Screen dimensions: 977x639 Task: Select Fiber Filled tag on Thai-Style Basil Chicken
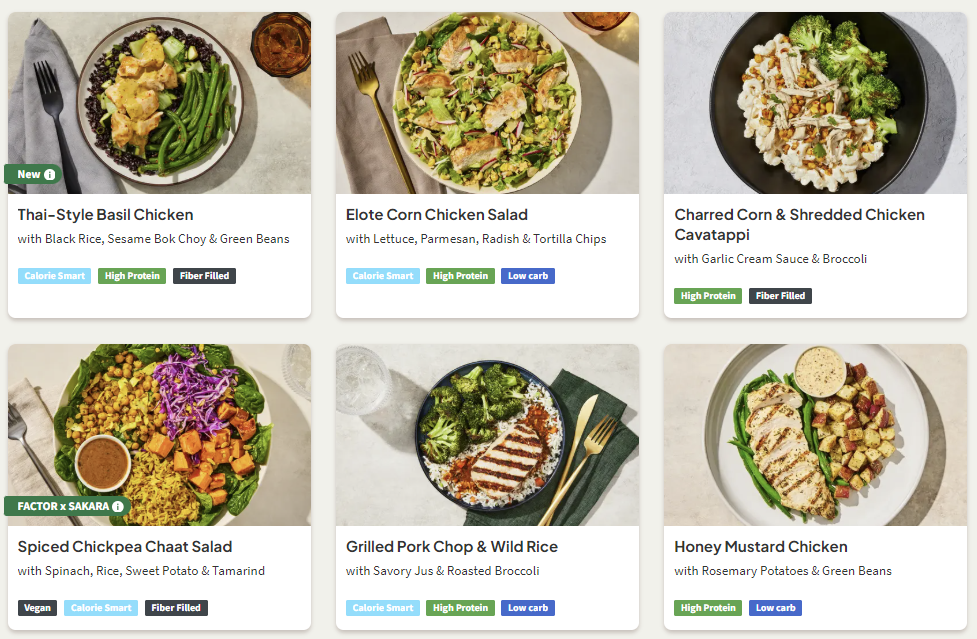[204, 276]
